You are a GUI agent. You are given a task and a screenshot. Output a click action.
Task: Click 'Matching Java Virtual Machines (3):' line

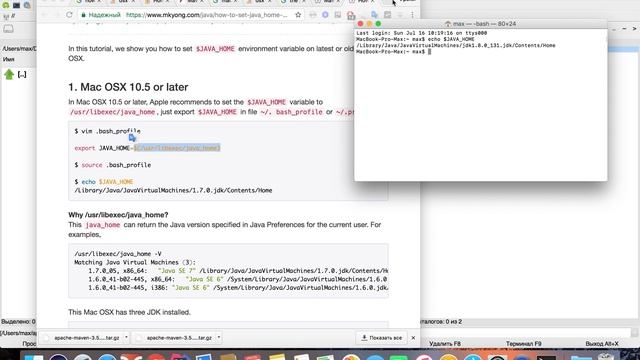coord(135,262)
